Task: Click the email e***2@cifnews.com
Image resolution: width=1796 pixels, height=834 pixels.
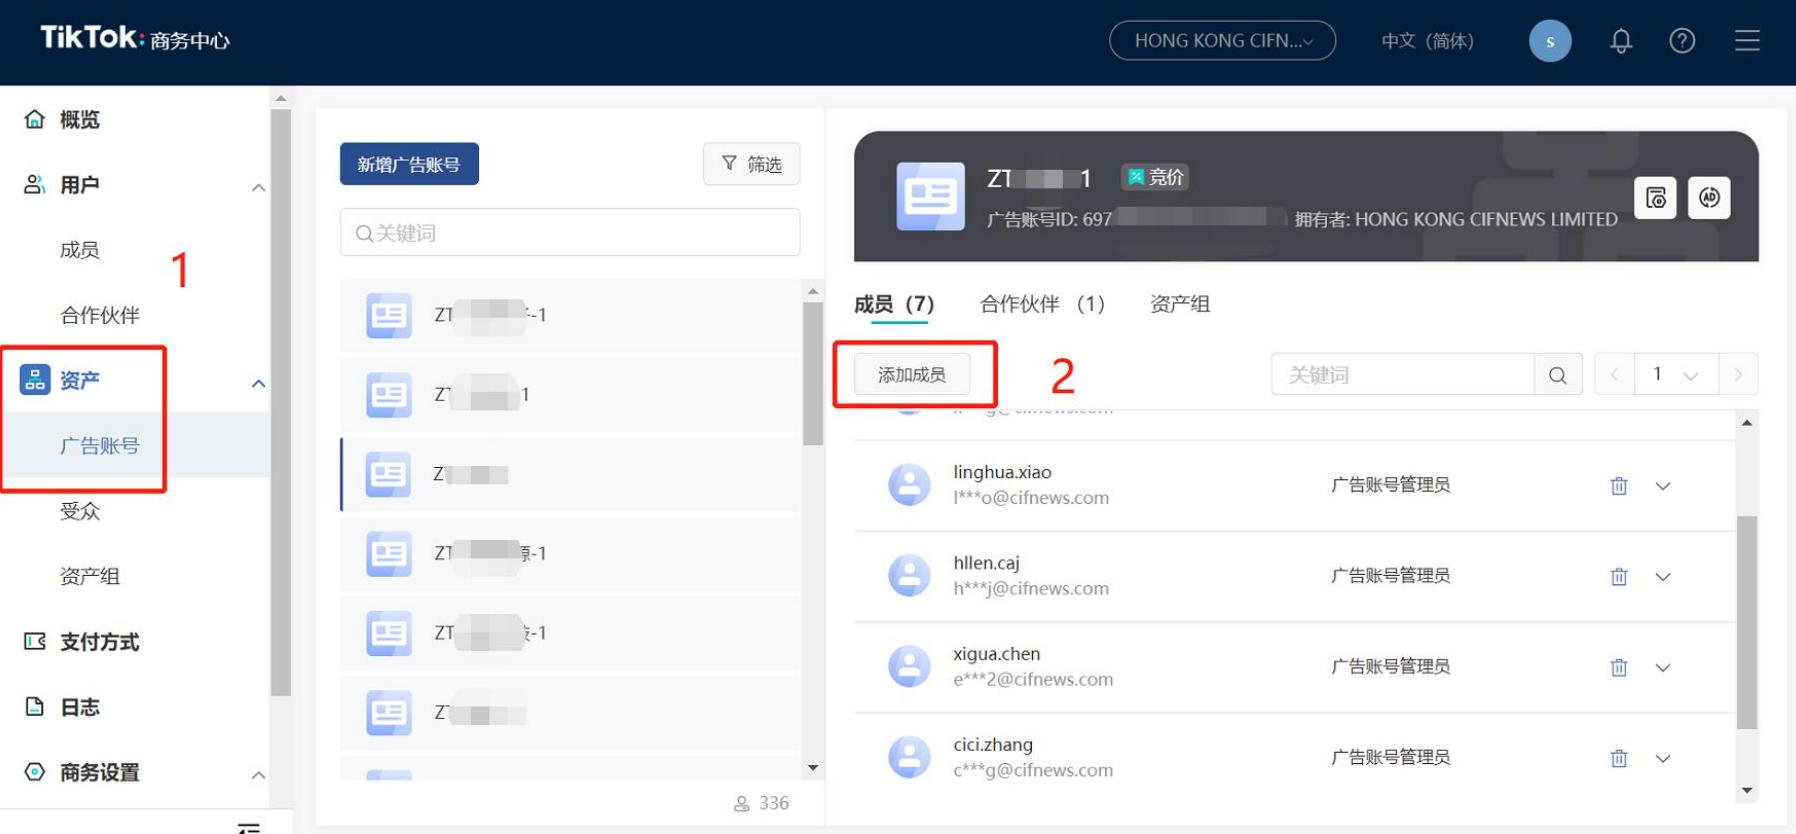Action: click(1033, 680)
